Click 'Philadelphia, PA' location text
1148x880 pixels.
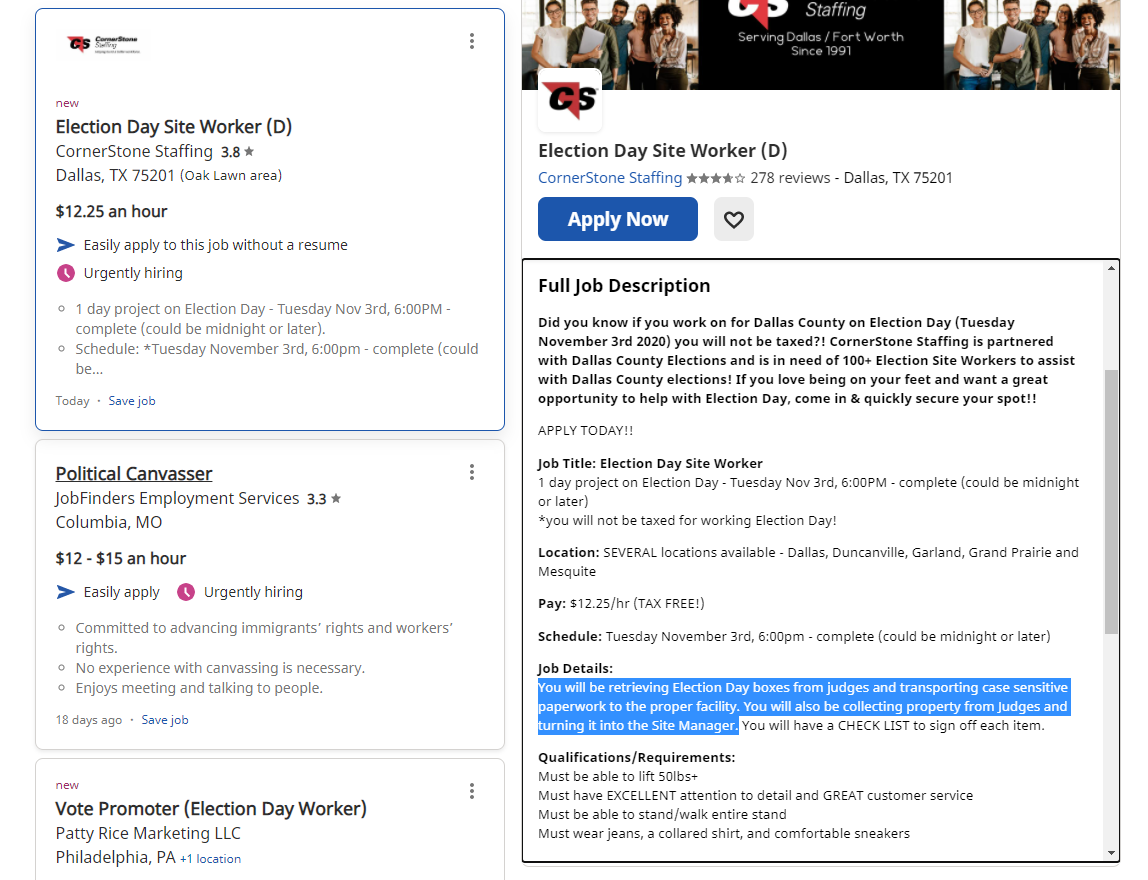pos(116,857)
